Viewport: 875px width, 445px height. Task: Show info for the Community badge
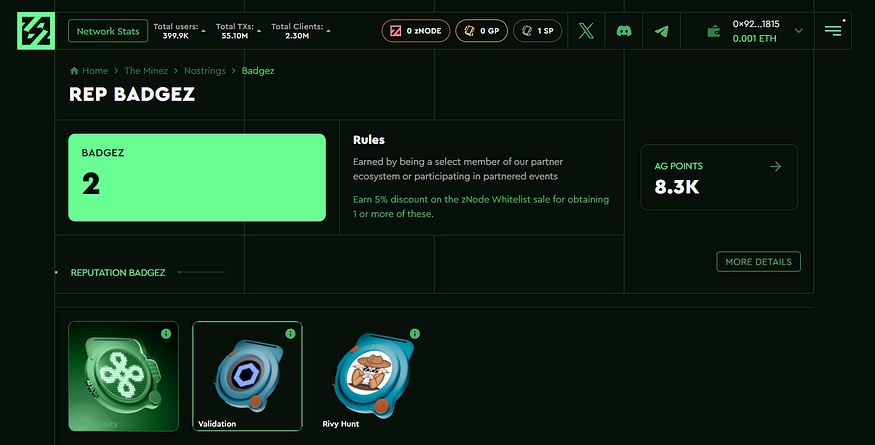coord(166,334)
